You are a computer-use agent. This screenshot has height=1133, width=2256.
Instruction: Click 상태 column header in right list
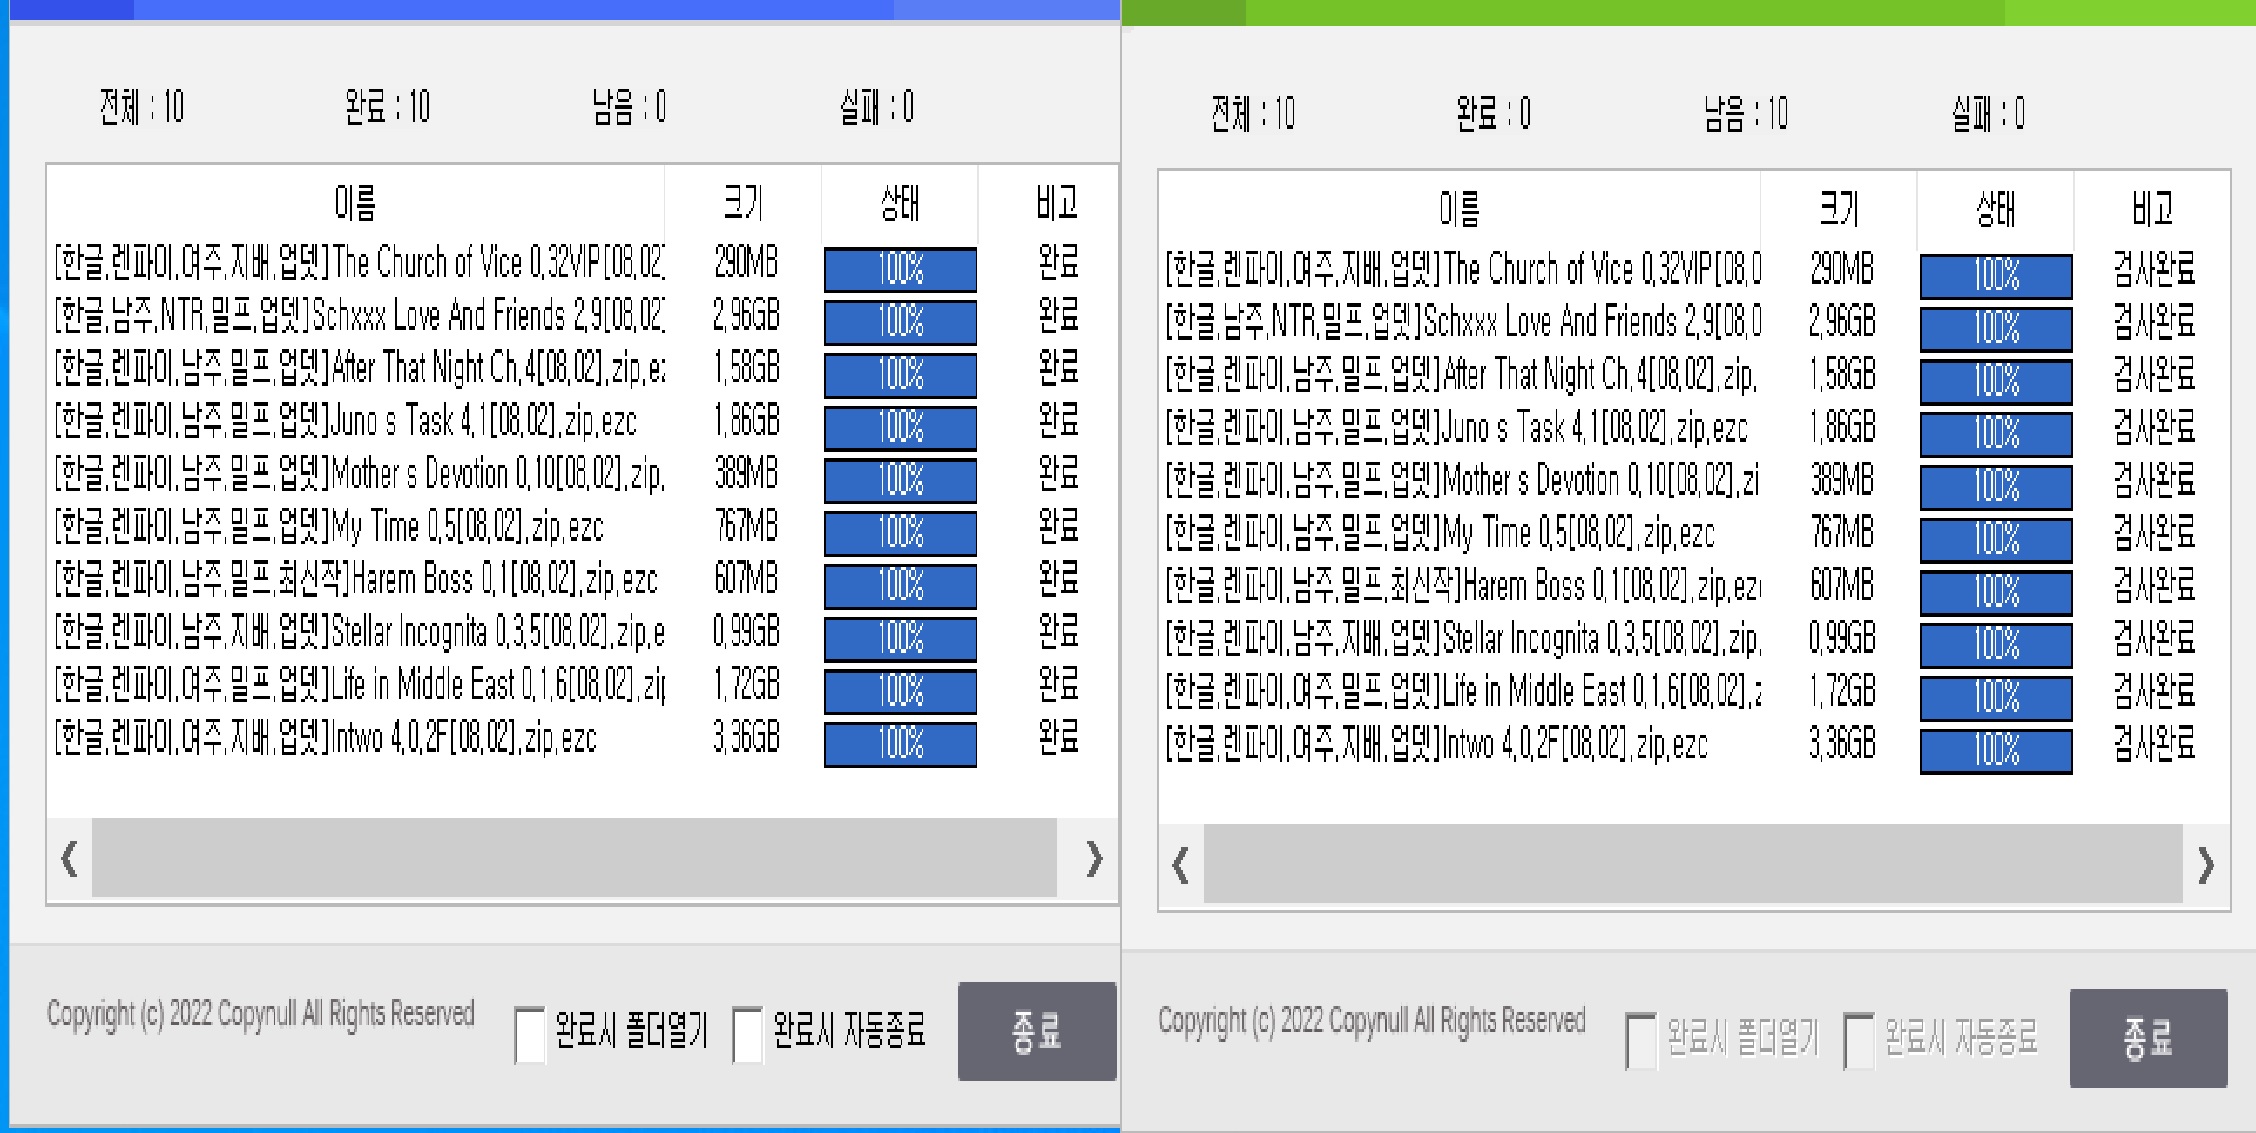1995,209
